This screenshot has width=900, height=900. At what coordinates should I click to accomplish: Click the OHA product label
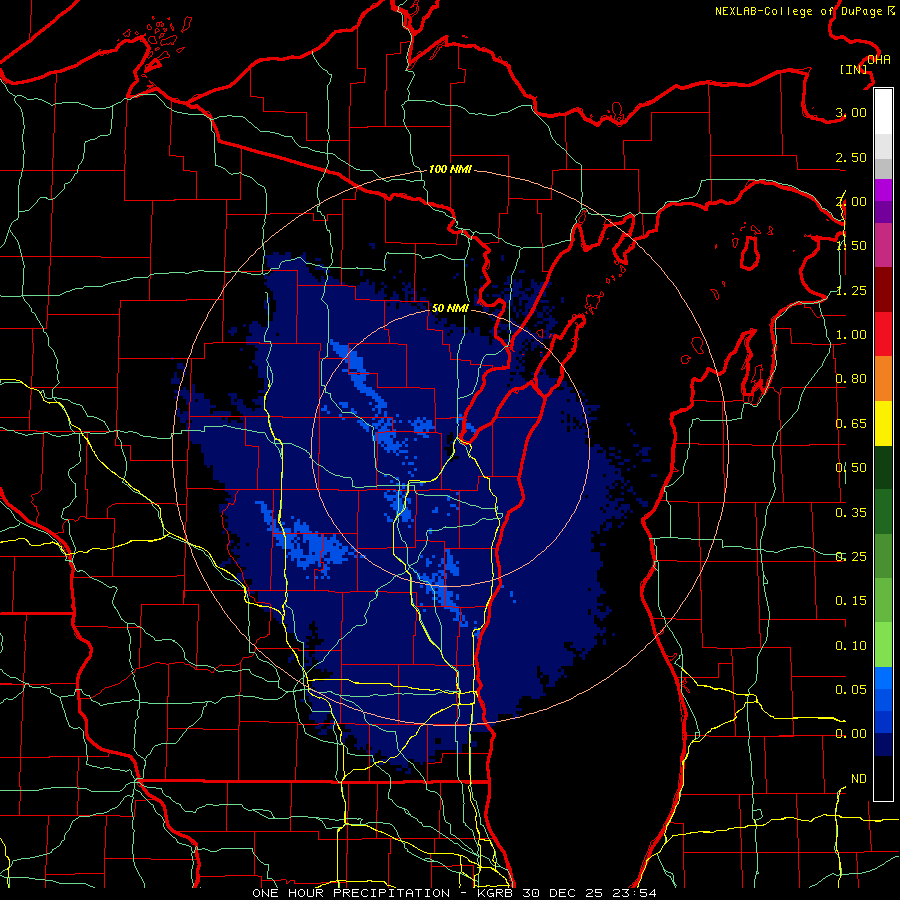[x=879, y=60]
